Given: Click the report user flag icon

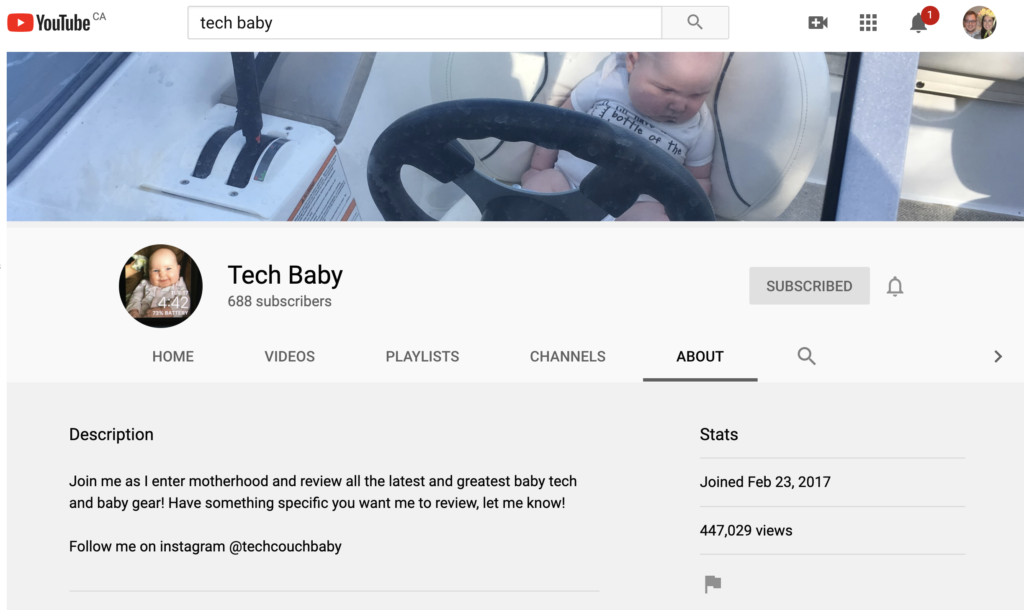Looking at the screenshot, I should 713,584.
